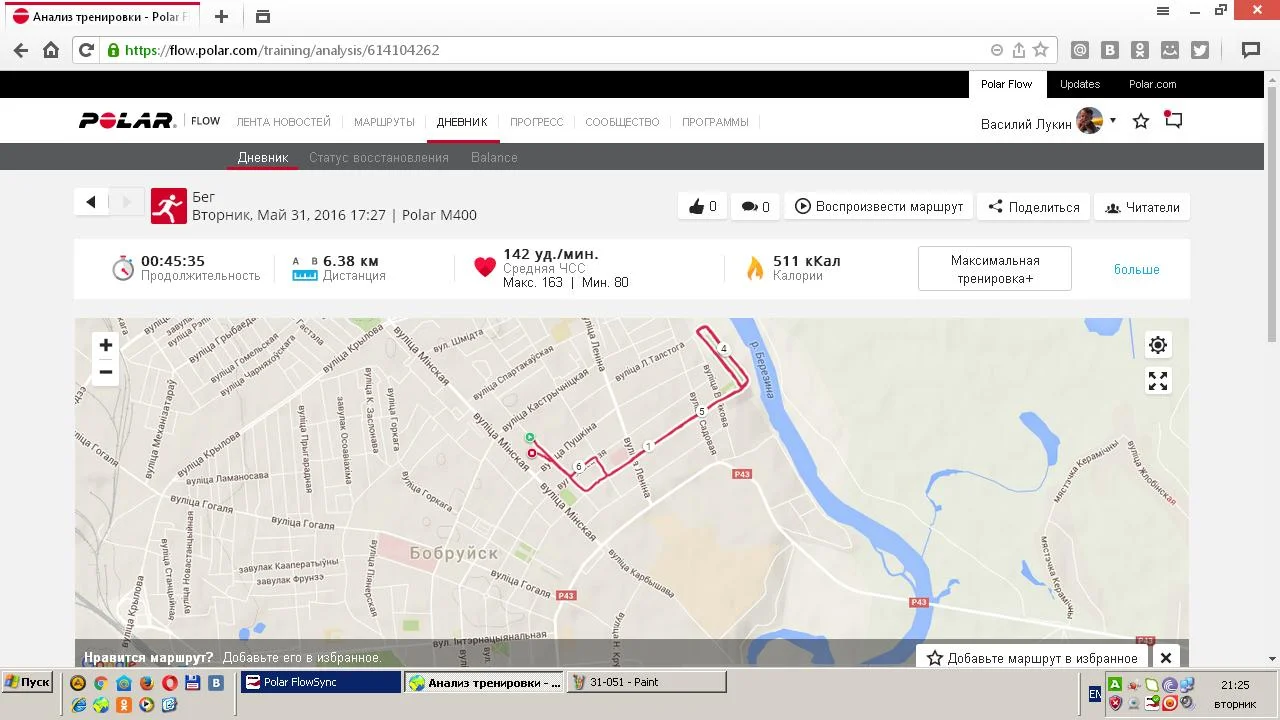This screenshot has width=1280, height=720.
Task: Click the duration stopwatch icon
Action: point(123,267)
